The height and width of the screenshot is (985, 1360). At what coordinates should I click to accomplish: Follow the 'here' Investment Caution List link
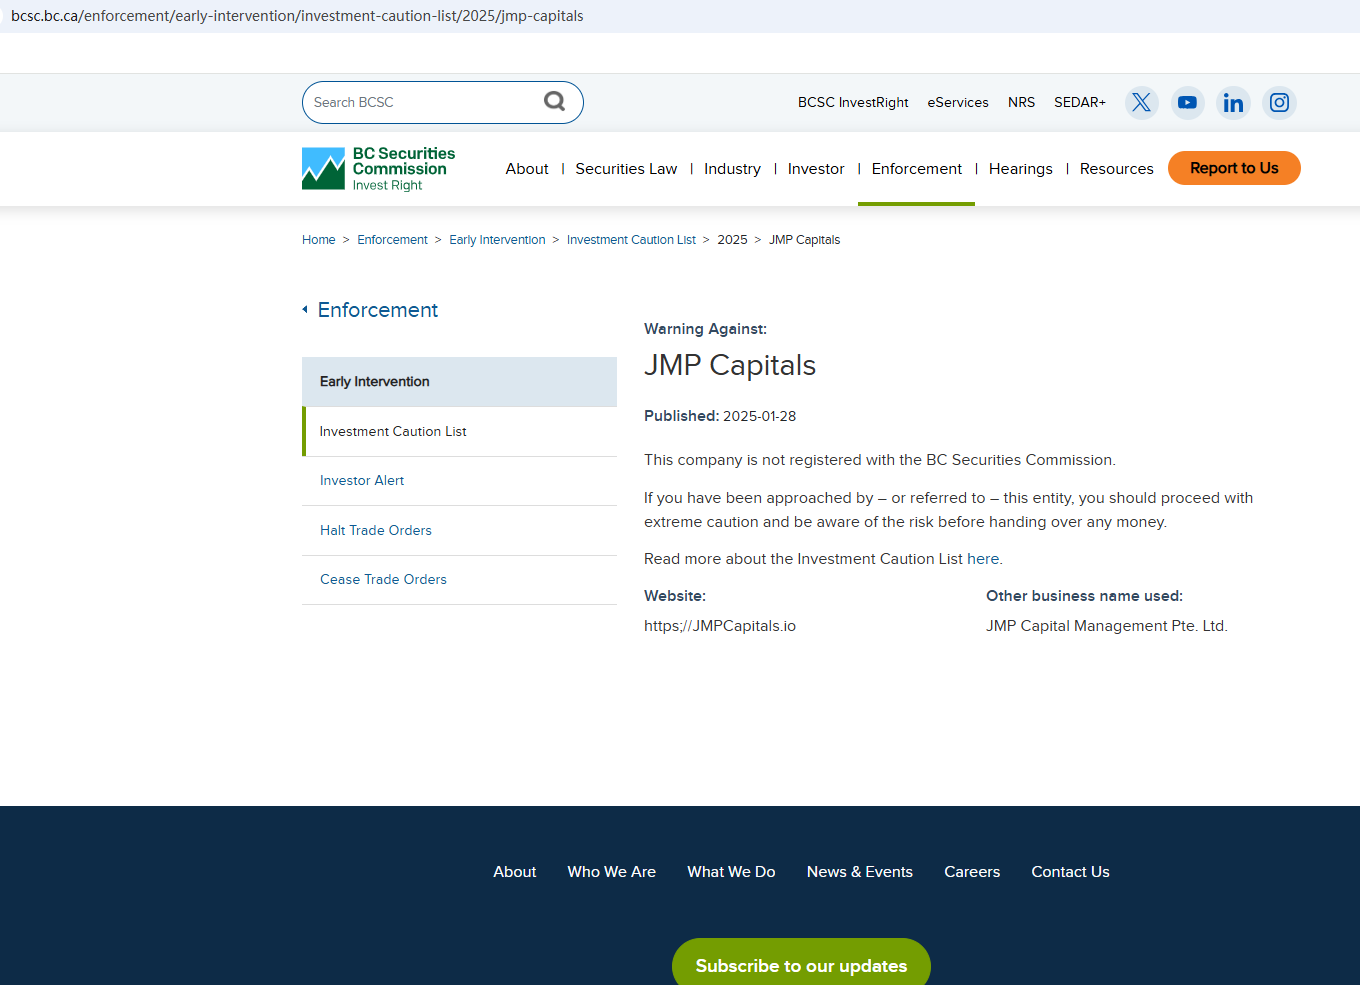click(x=982, y=559)
